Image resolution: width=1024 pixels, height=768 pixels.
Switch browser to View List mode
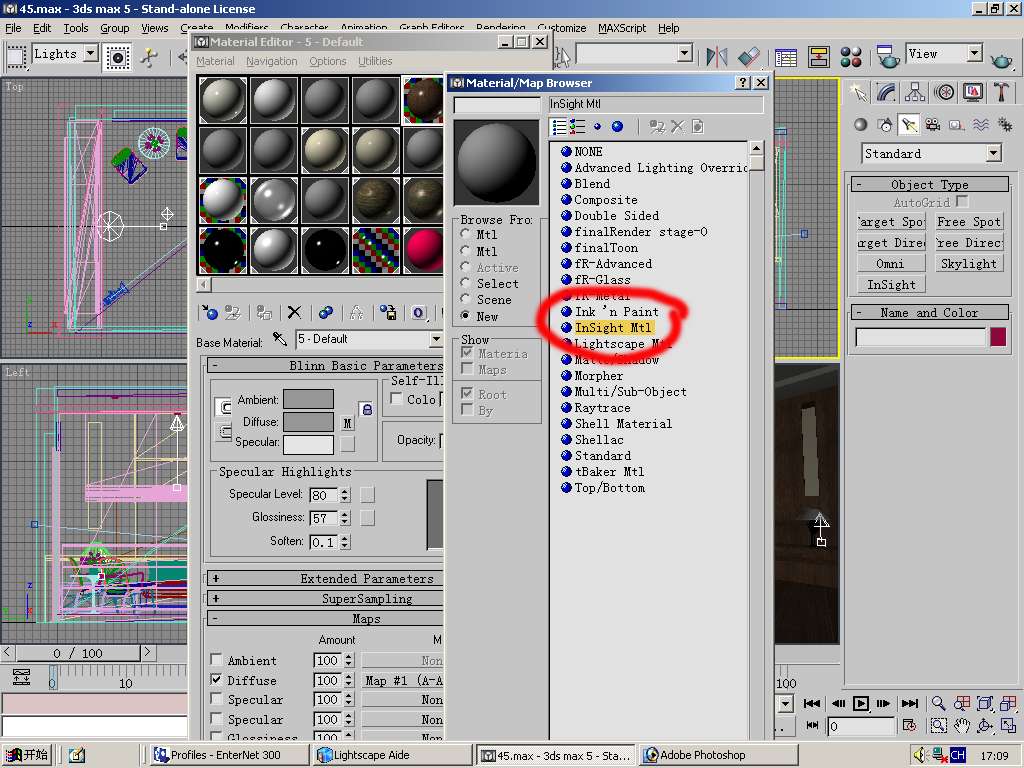559,127
